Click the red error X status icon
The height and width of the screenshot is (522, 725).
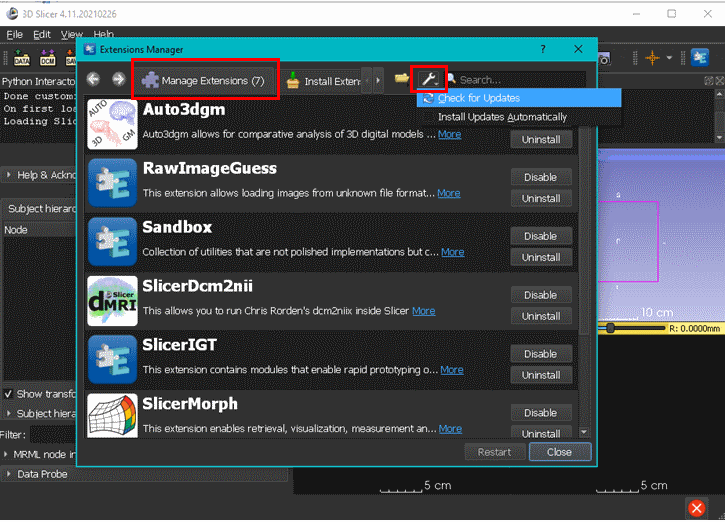click(696, 508)
